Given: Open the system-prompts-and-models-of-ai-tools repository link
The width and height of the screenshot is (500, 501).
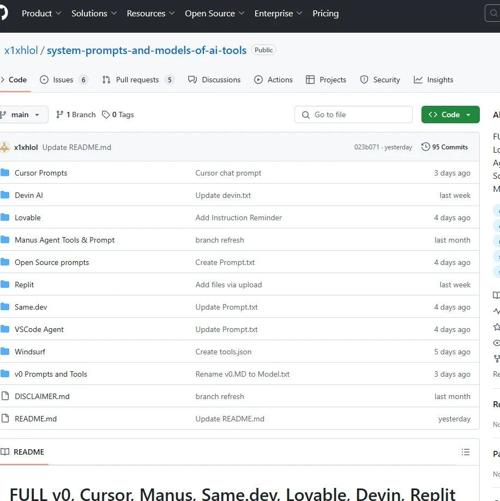Looking at the screenshot, I should [146, 50].
